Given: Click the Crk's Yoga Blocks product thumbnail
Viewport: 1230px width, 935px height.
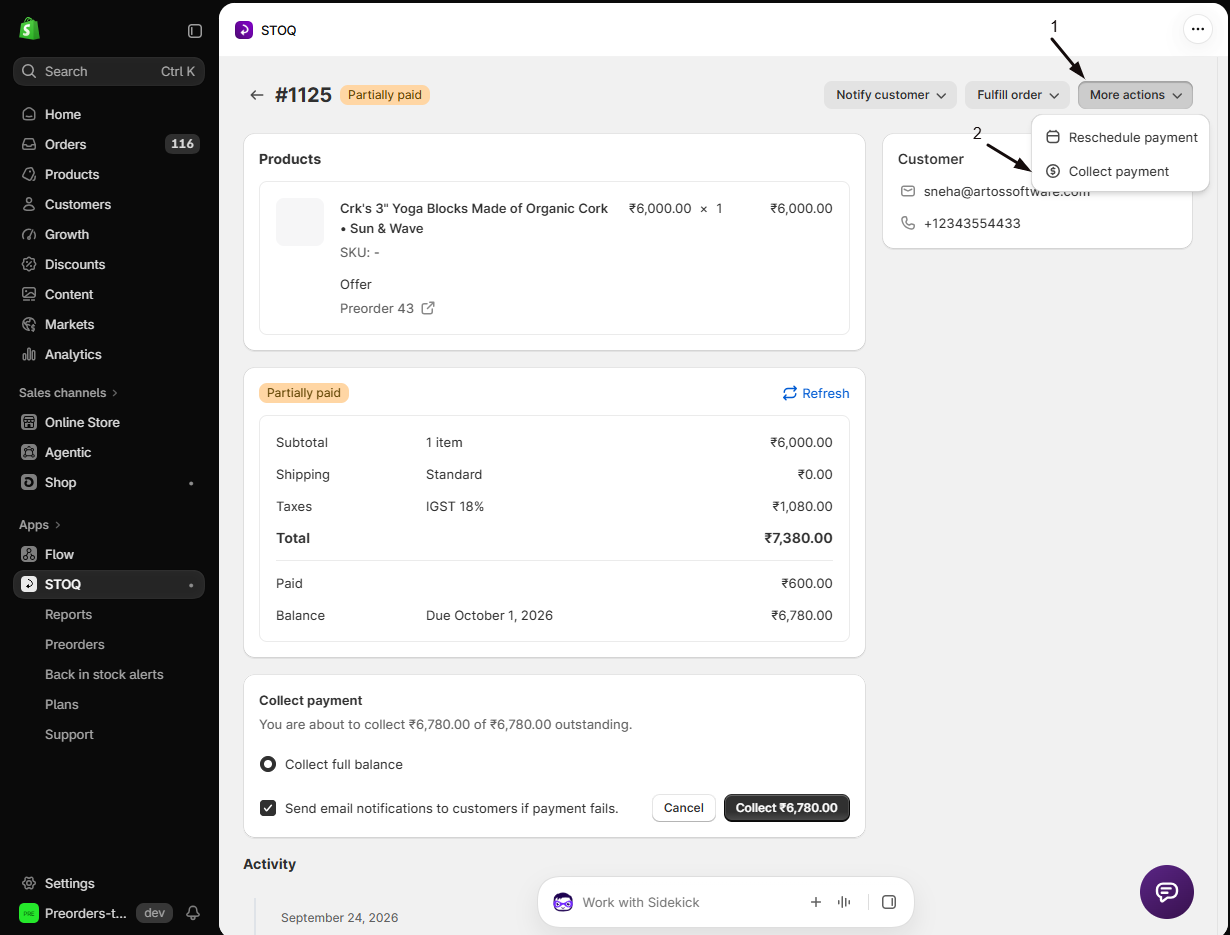Looking at the screenshot, I should pos(300,222).
